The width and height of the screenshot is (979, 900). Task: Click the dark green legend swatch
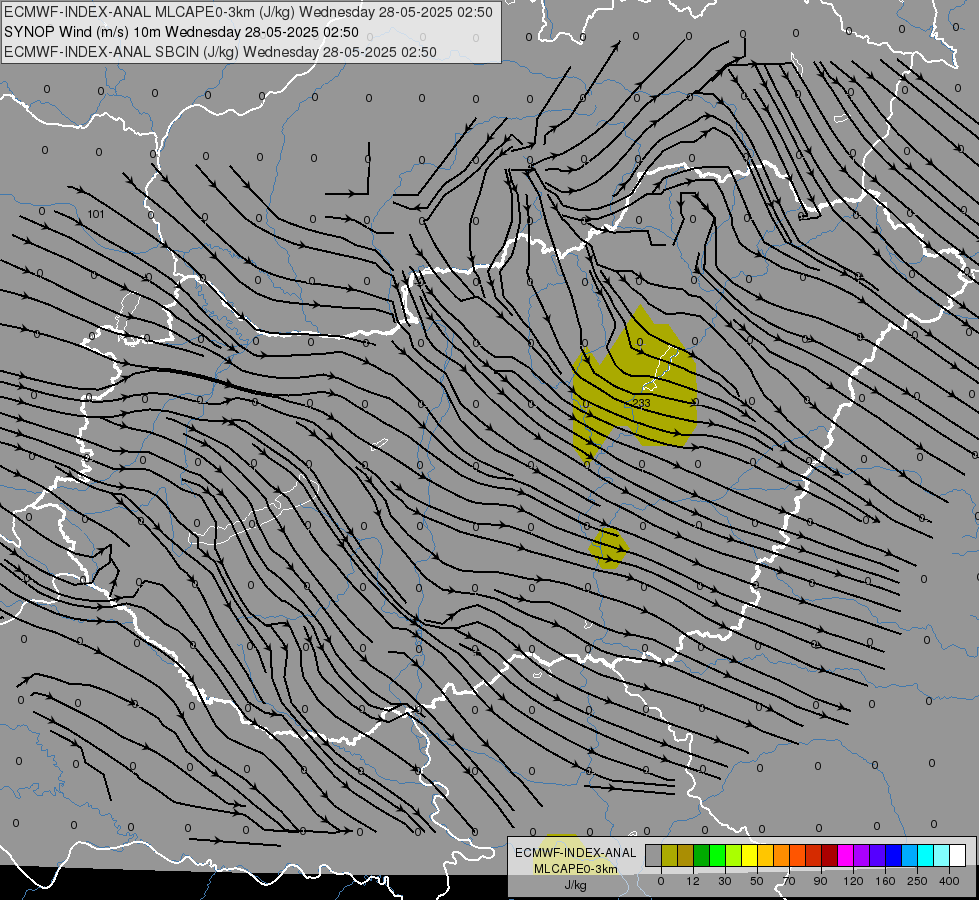point(701,855)
